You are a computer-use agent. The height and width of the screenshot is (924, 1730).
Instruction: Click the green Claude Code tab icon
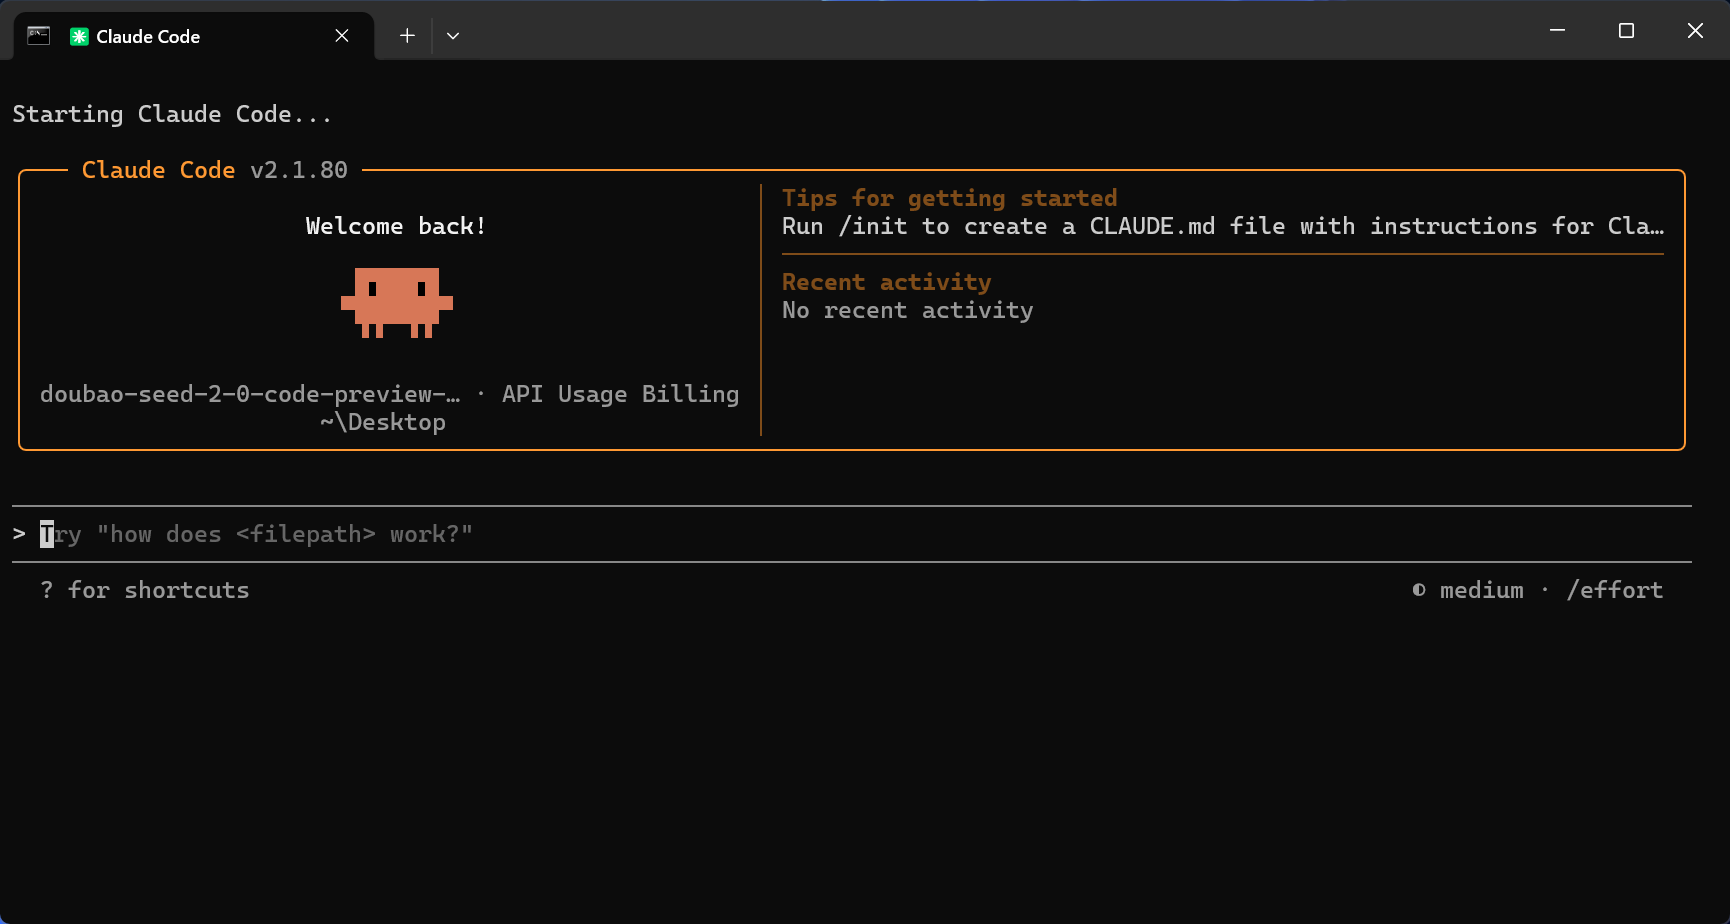[79, 37]
